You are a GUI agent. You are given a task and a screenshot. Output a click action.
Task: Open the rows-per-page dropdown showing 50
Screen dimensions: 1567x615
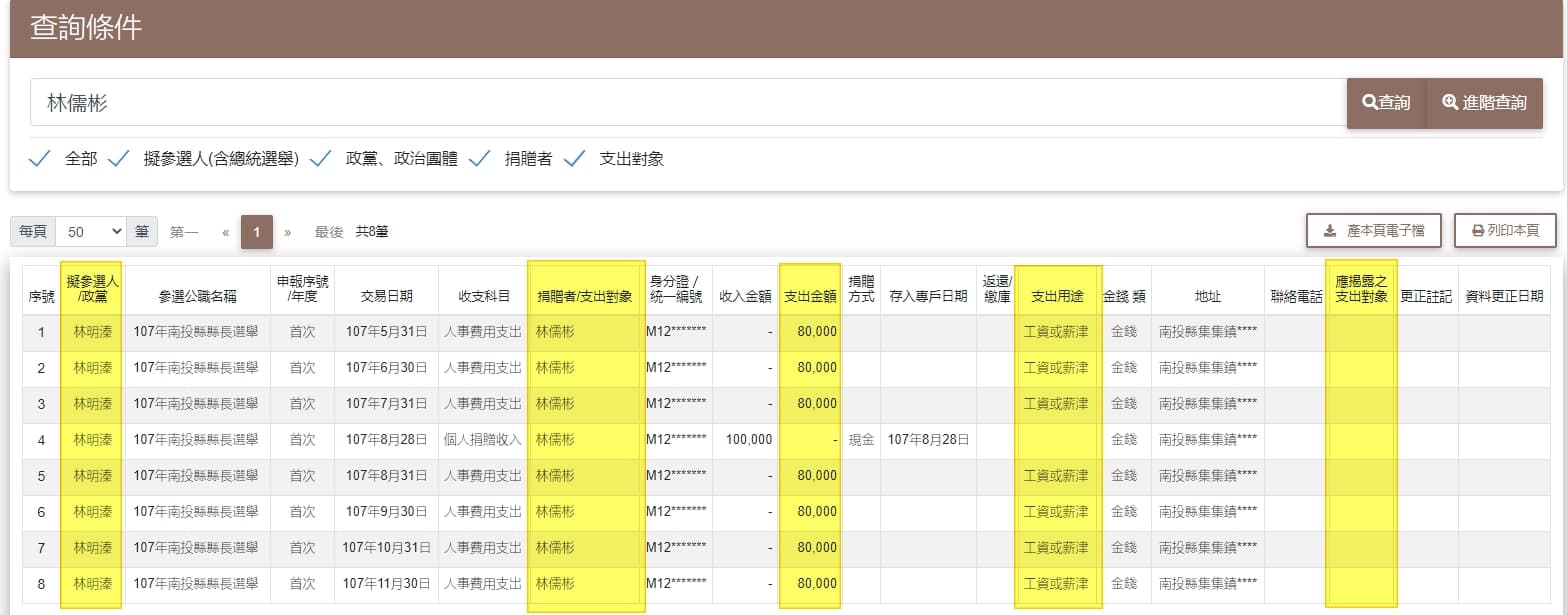[x=91, y=231]
